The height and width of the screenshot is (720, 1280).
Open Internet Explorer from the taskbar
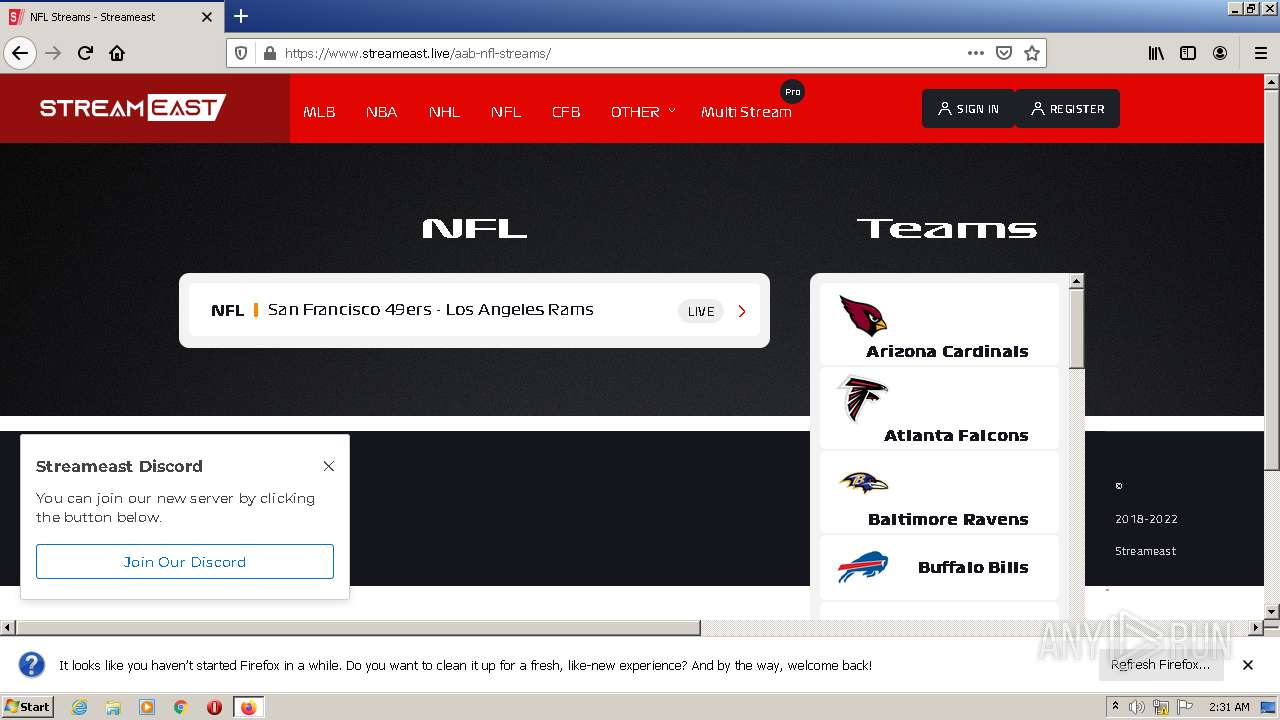pos(79,707)
